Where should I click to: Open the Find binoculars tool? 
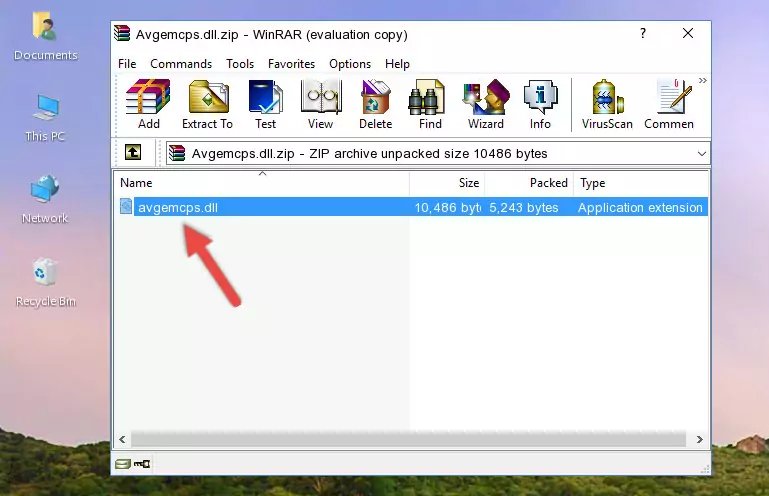pos(430,104)
